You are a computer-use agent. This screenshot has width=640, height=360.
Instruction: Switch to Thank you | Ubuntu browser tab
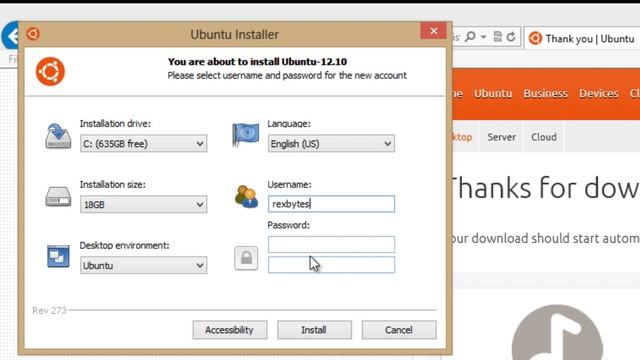582,38
